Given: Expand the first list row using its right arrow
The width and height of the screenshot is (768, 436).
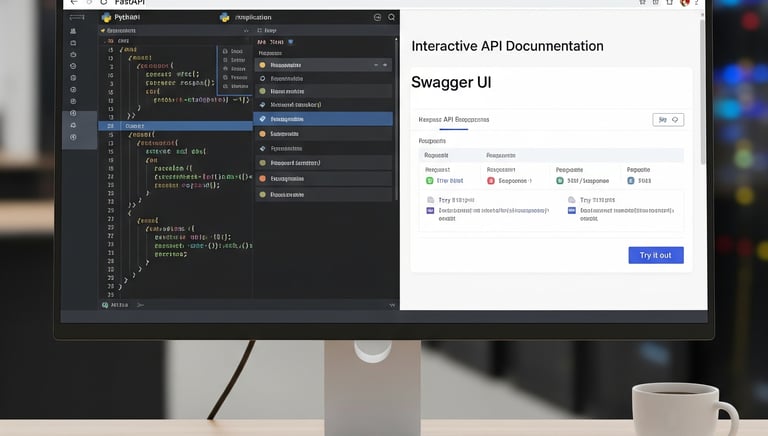Looking at the screenshot, I should [x=385, y=65].
